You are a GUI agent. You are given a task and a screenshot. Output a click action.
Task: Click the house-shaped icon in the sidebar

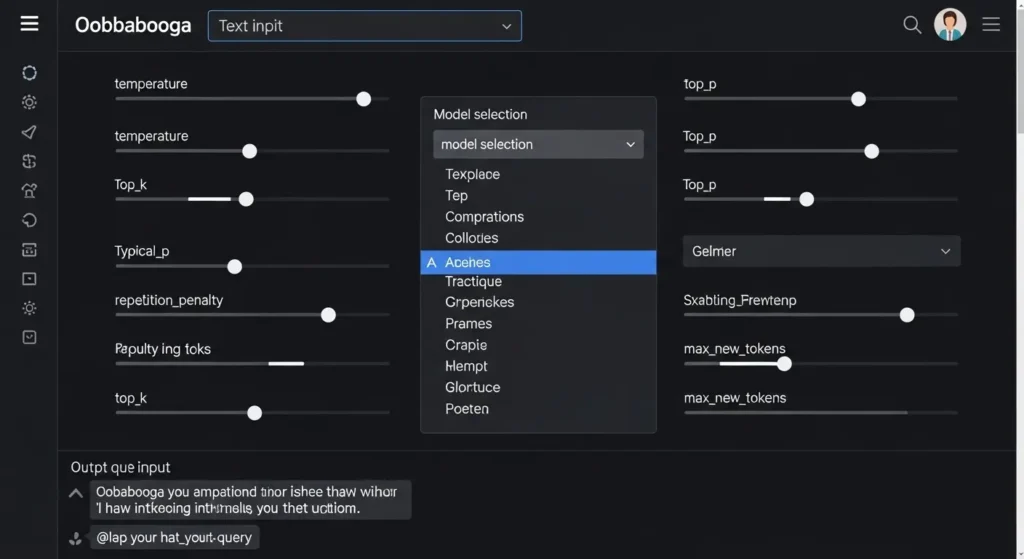(x=29, y=191)
